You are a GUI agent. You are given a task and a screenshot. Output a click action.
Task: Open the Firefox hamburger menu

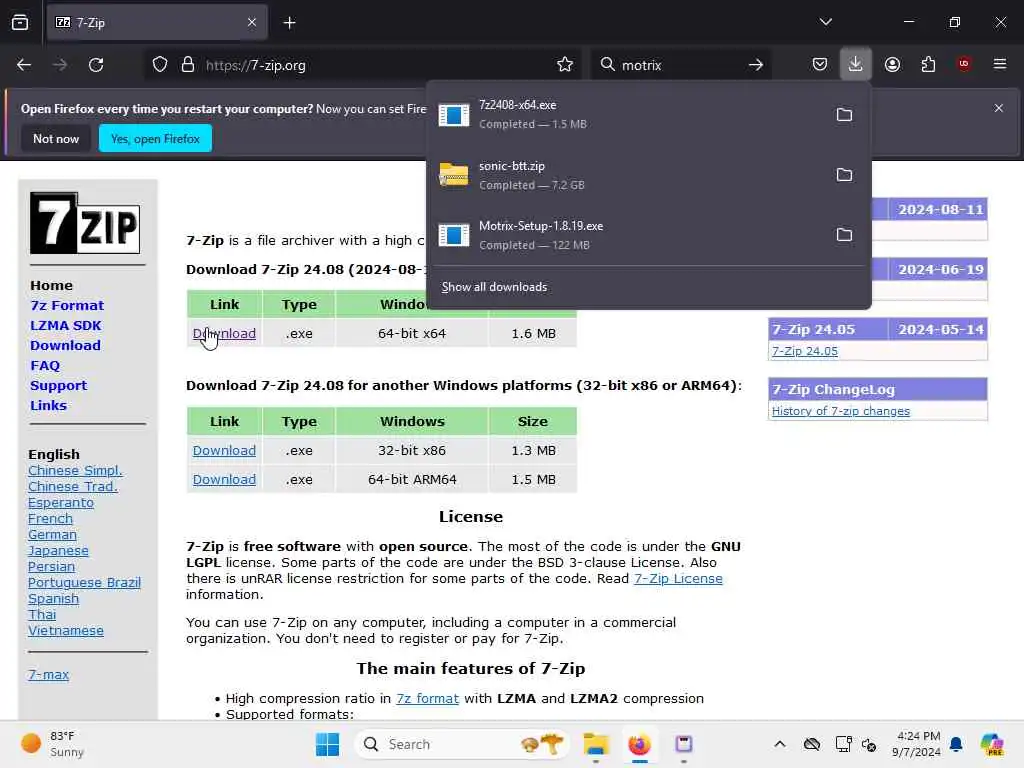click(1000, 64)
